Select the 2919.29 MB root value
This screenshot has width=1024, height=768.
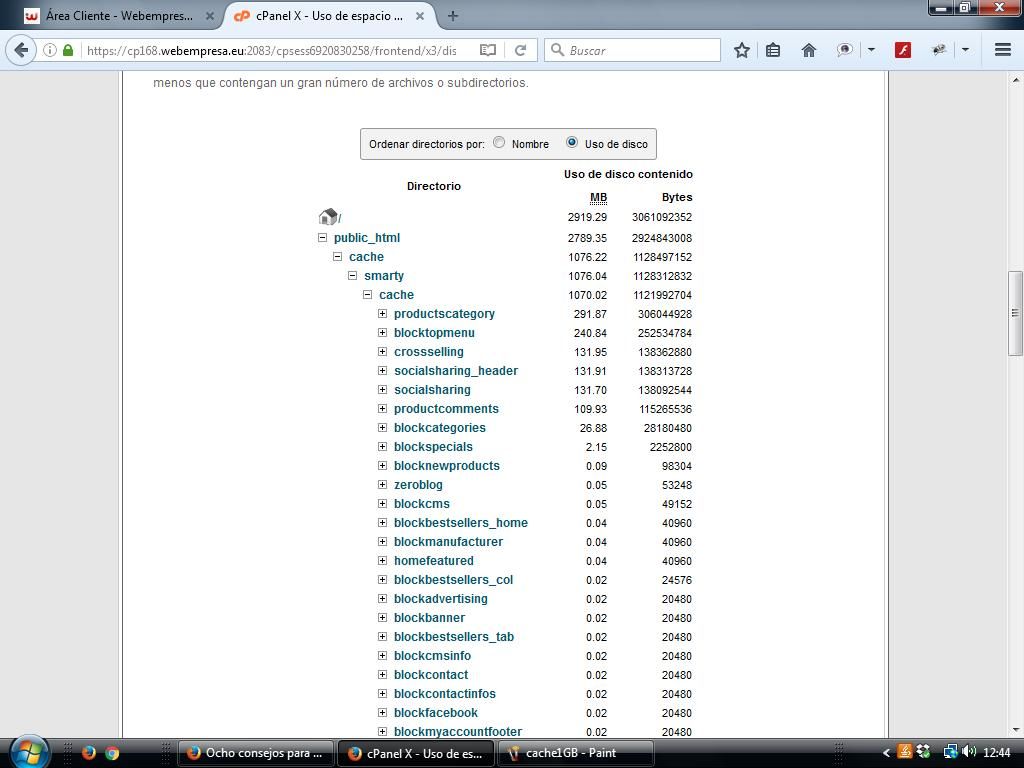coord(587,217)
